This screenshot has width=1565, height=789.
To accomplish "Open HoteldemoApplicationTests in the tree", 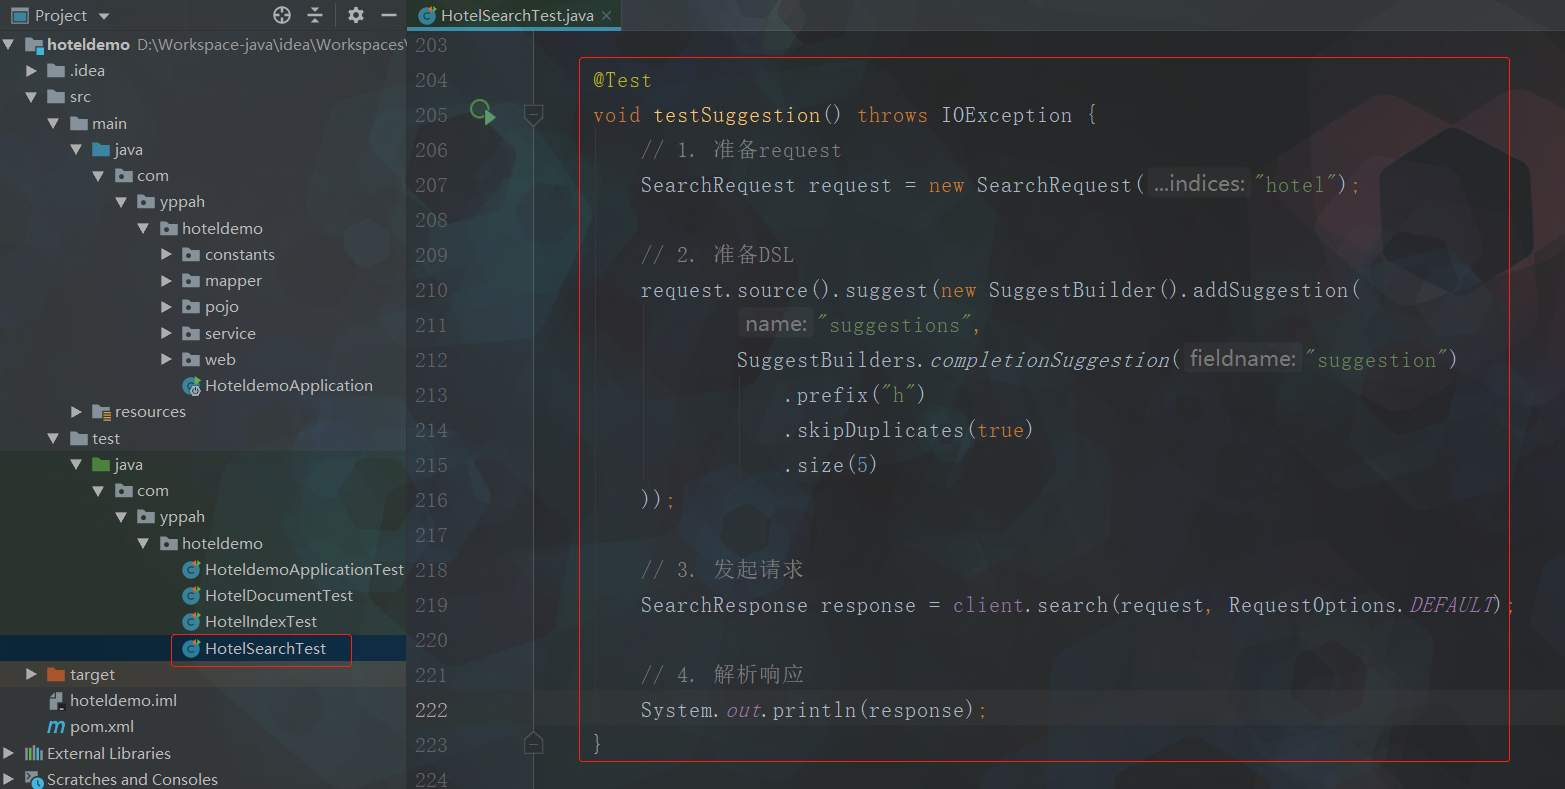I will tap(304, 570).
